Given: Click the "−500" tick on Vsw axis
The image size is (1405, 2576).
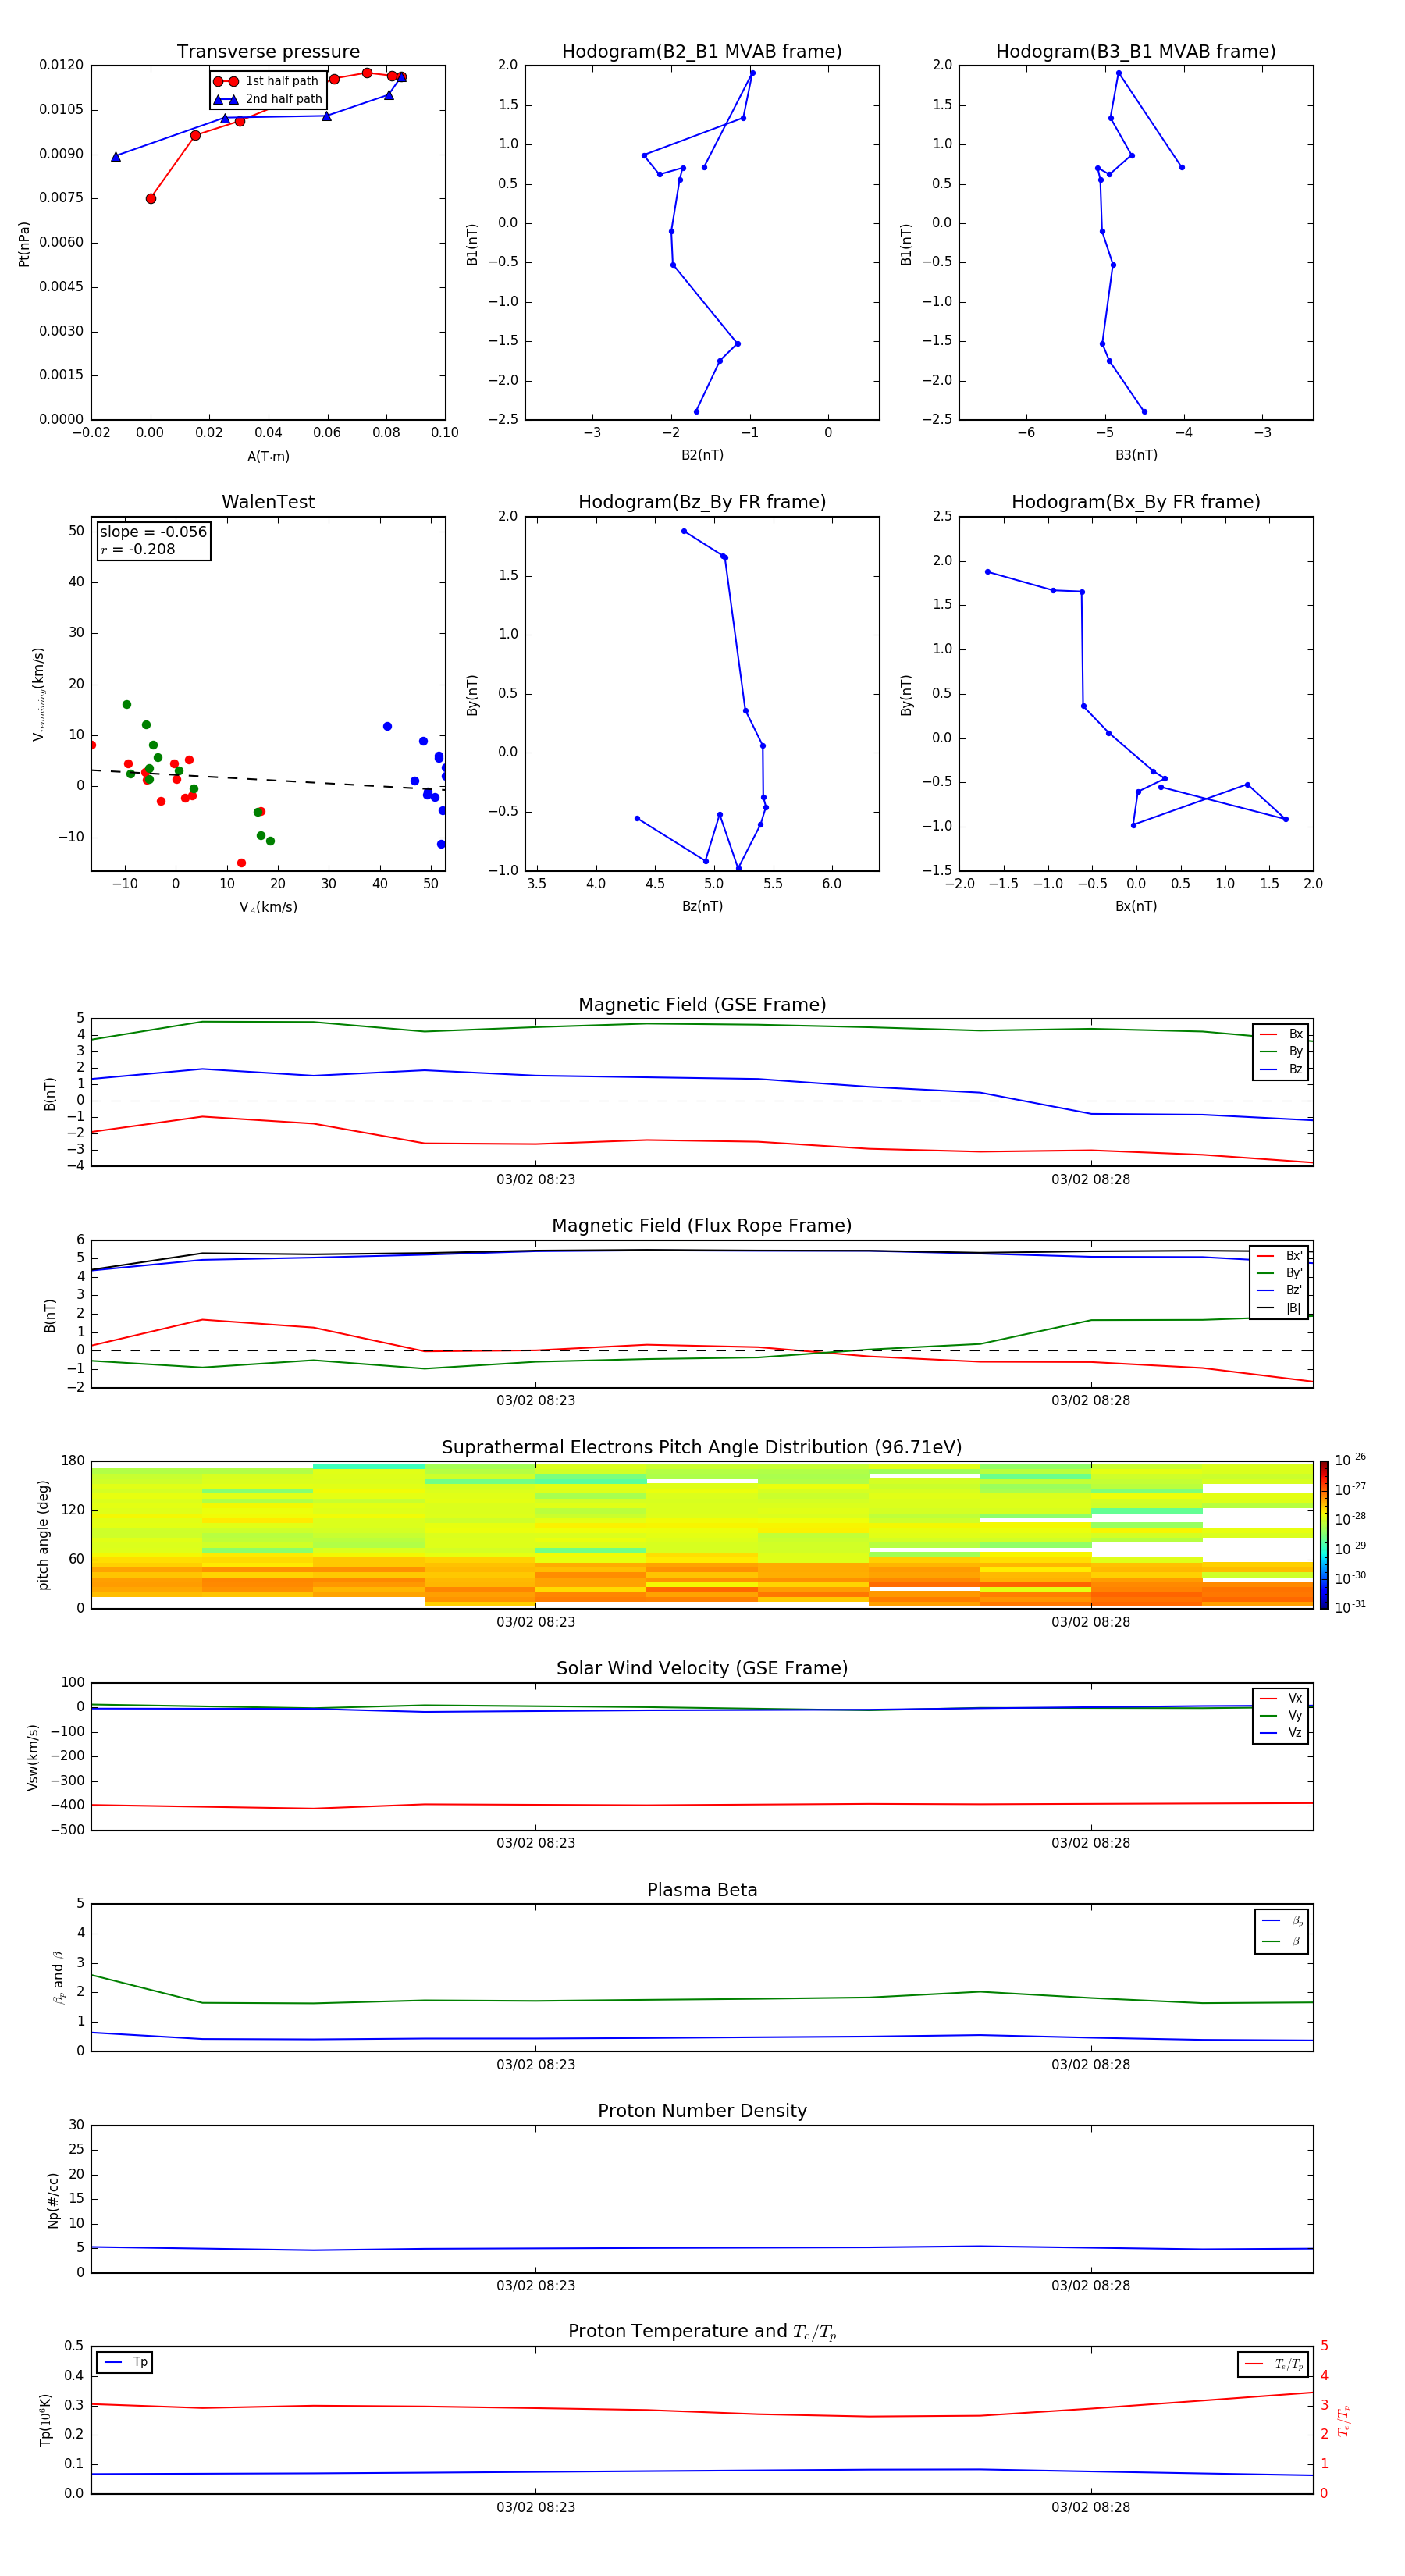Looking at the screenshot, I should click(x=69, y=1831).
